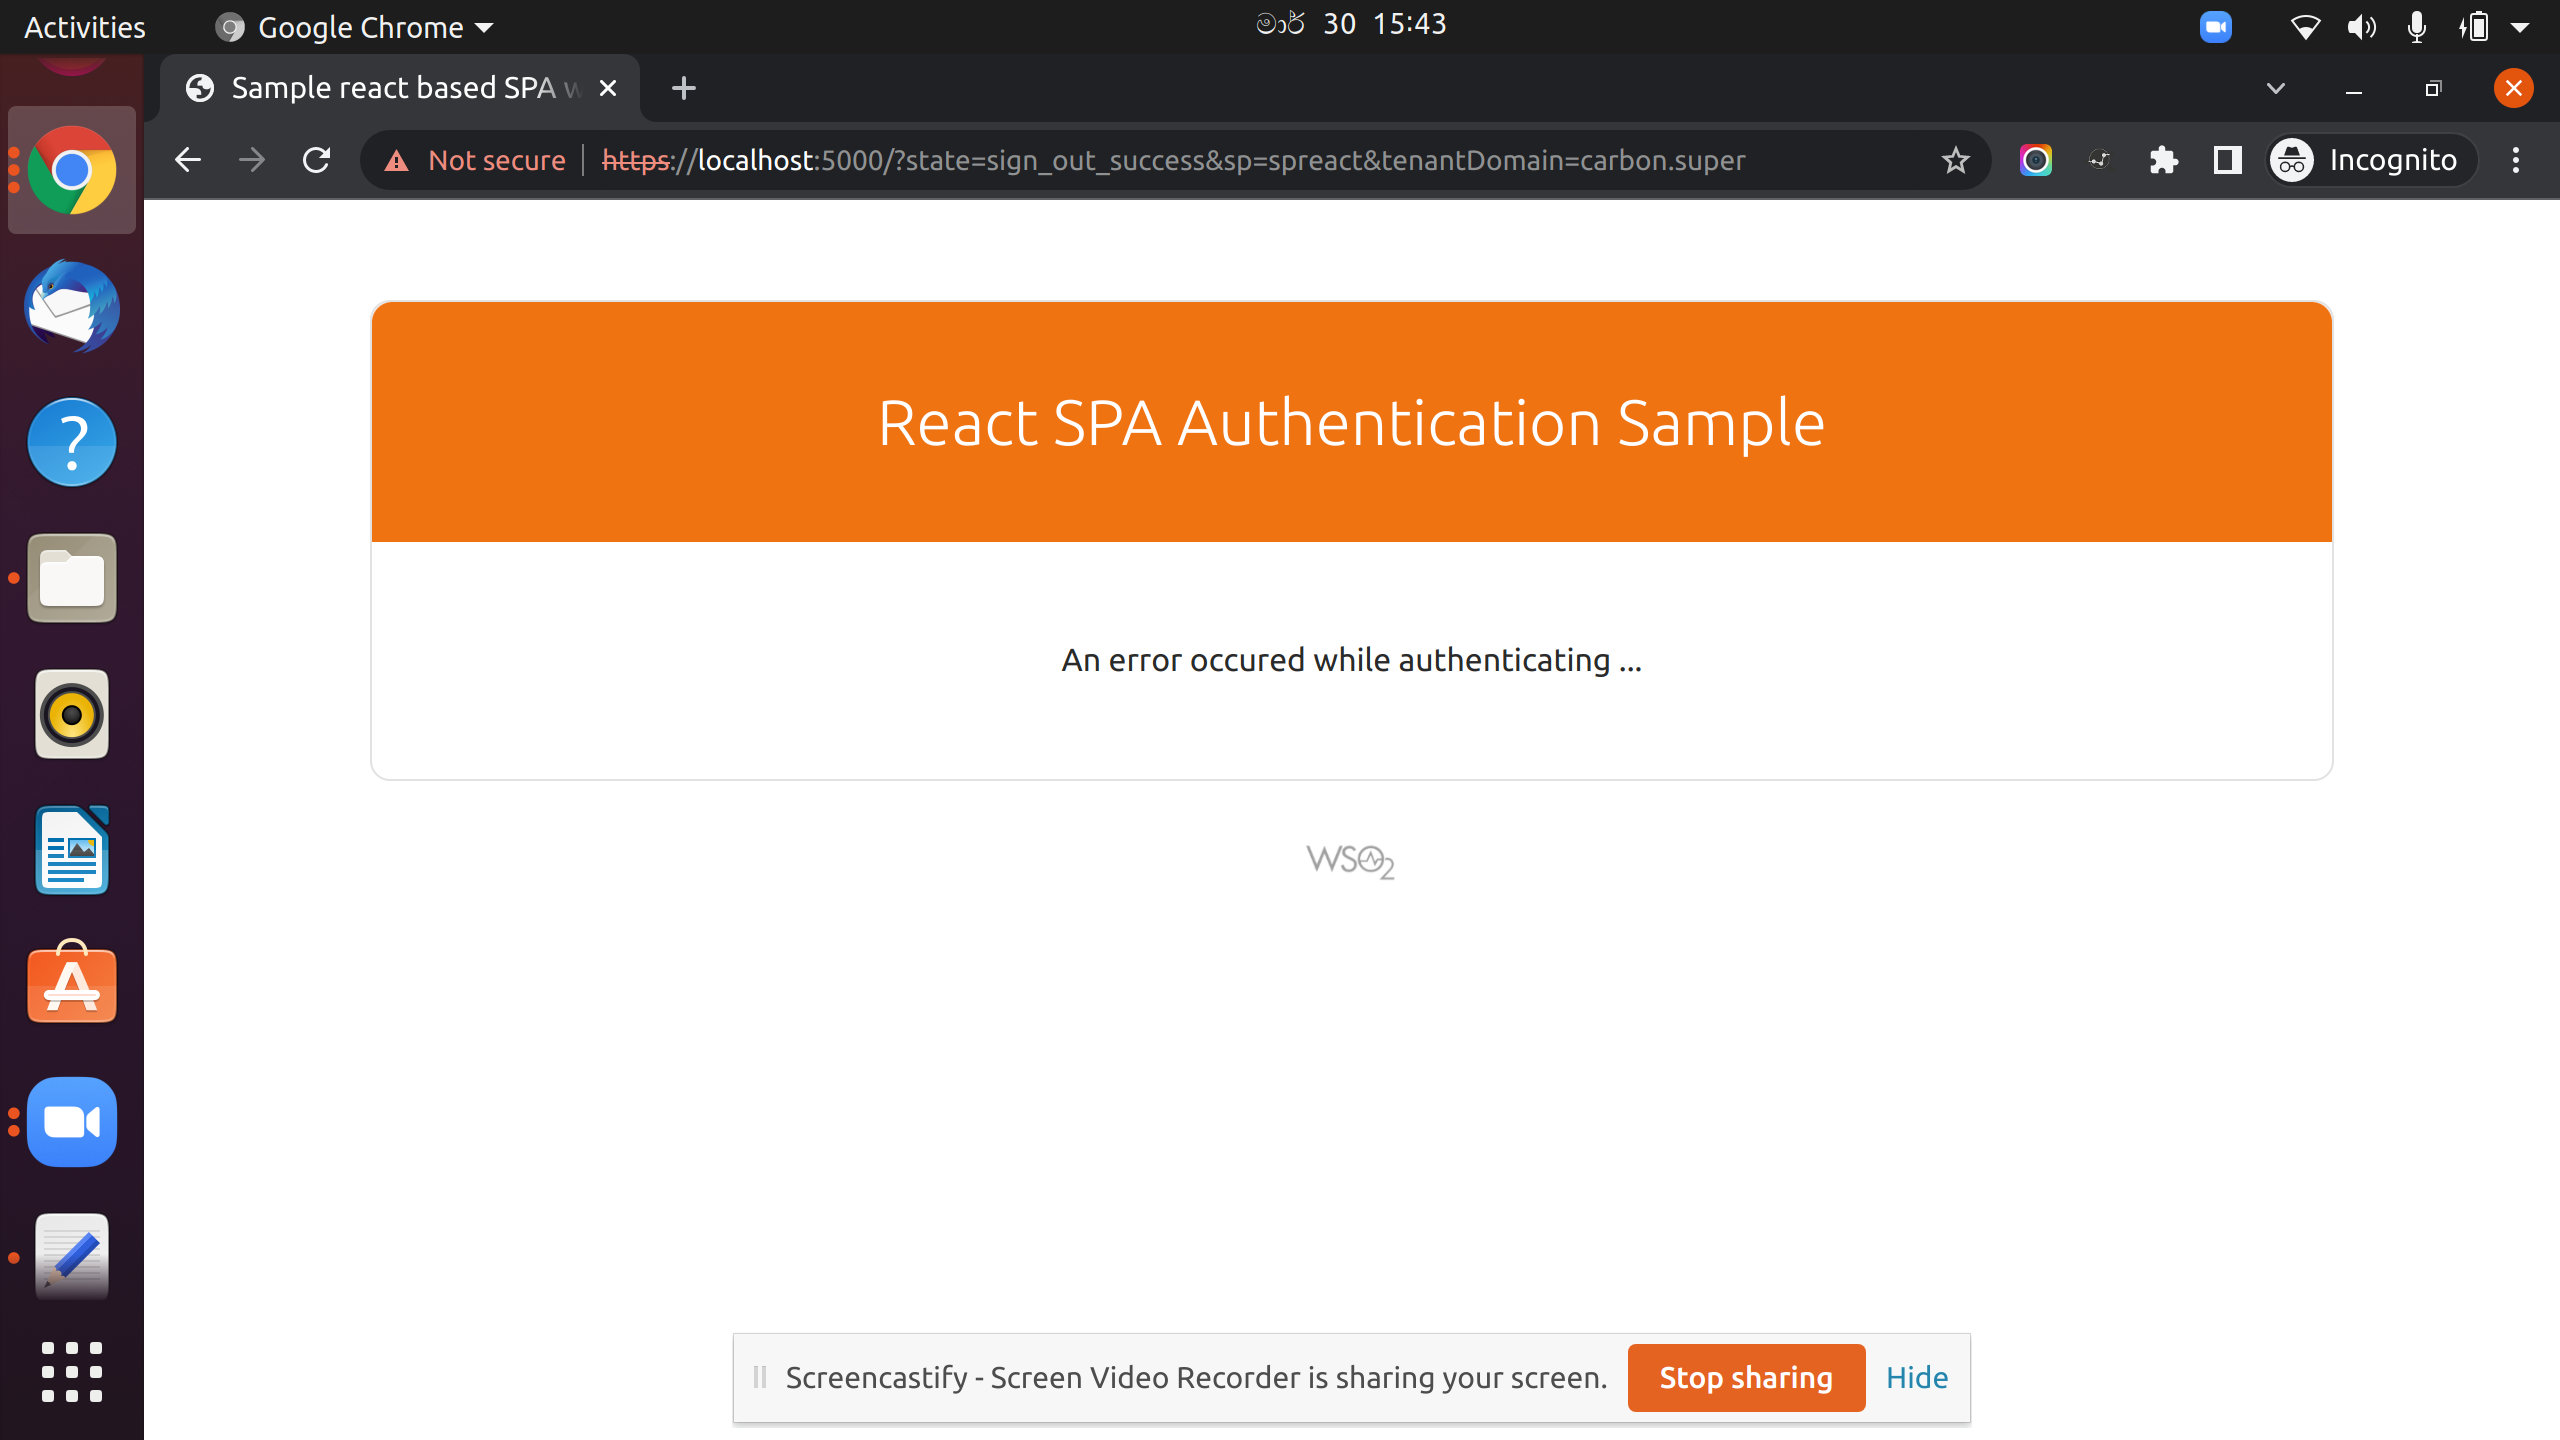This screenshot has width=2560, height=1440.
Task: Open the colorful circle extension icon
Action: pos(2035,160)
